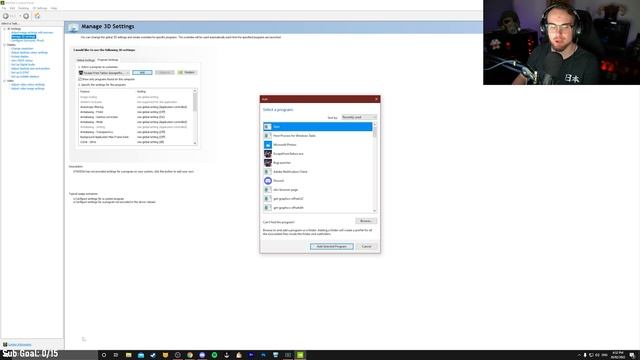Select get-graphics-offsets32 in program list
The height and width of the screenshot is (360, 640).
coord(318,198)
